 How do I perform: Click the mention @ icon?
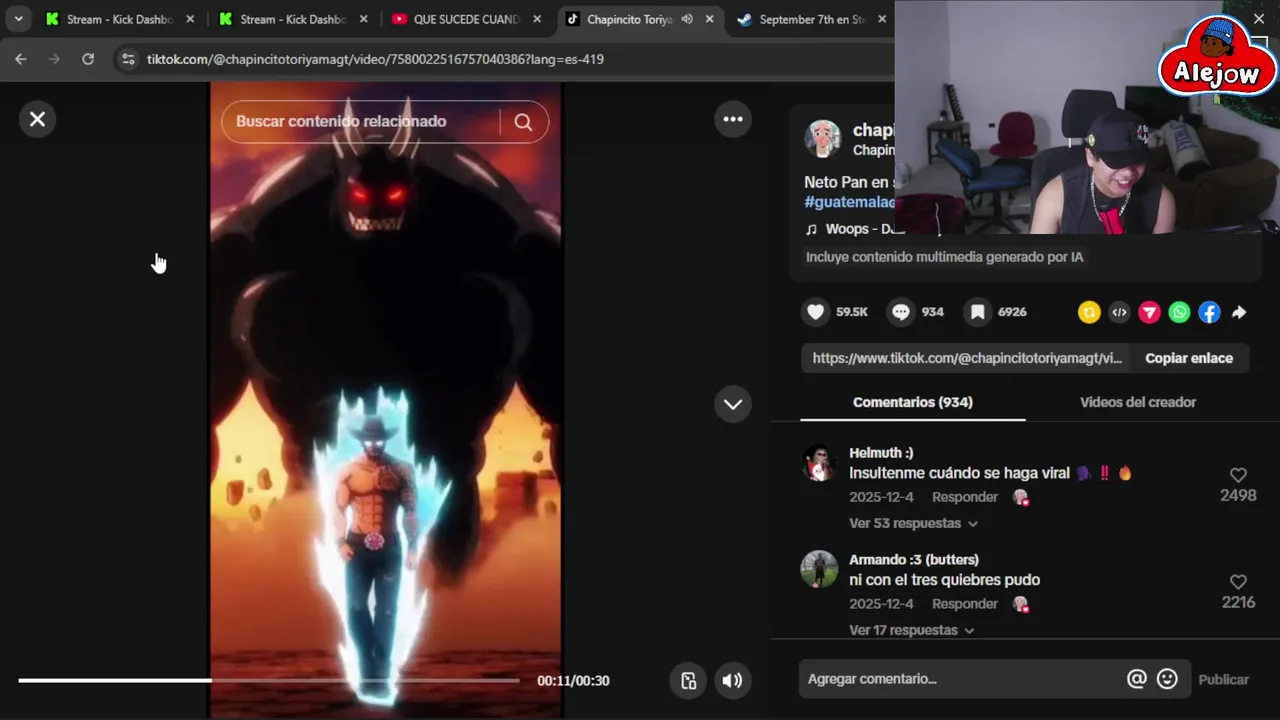1137,679
